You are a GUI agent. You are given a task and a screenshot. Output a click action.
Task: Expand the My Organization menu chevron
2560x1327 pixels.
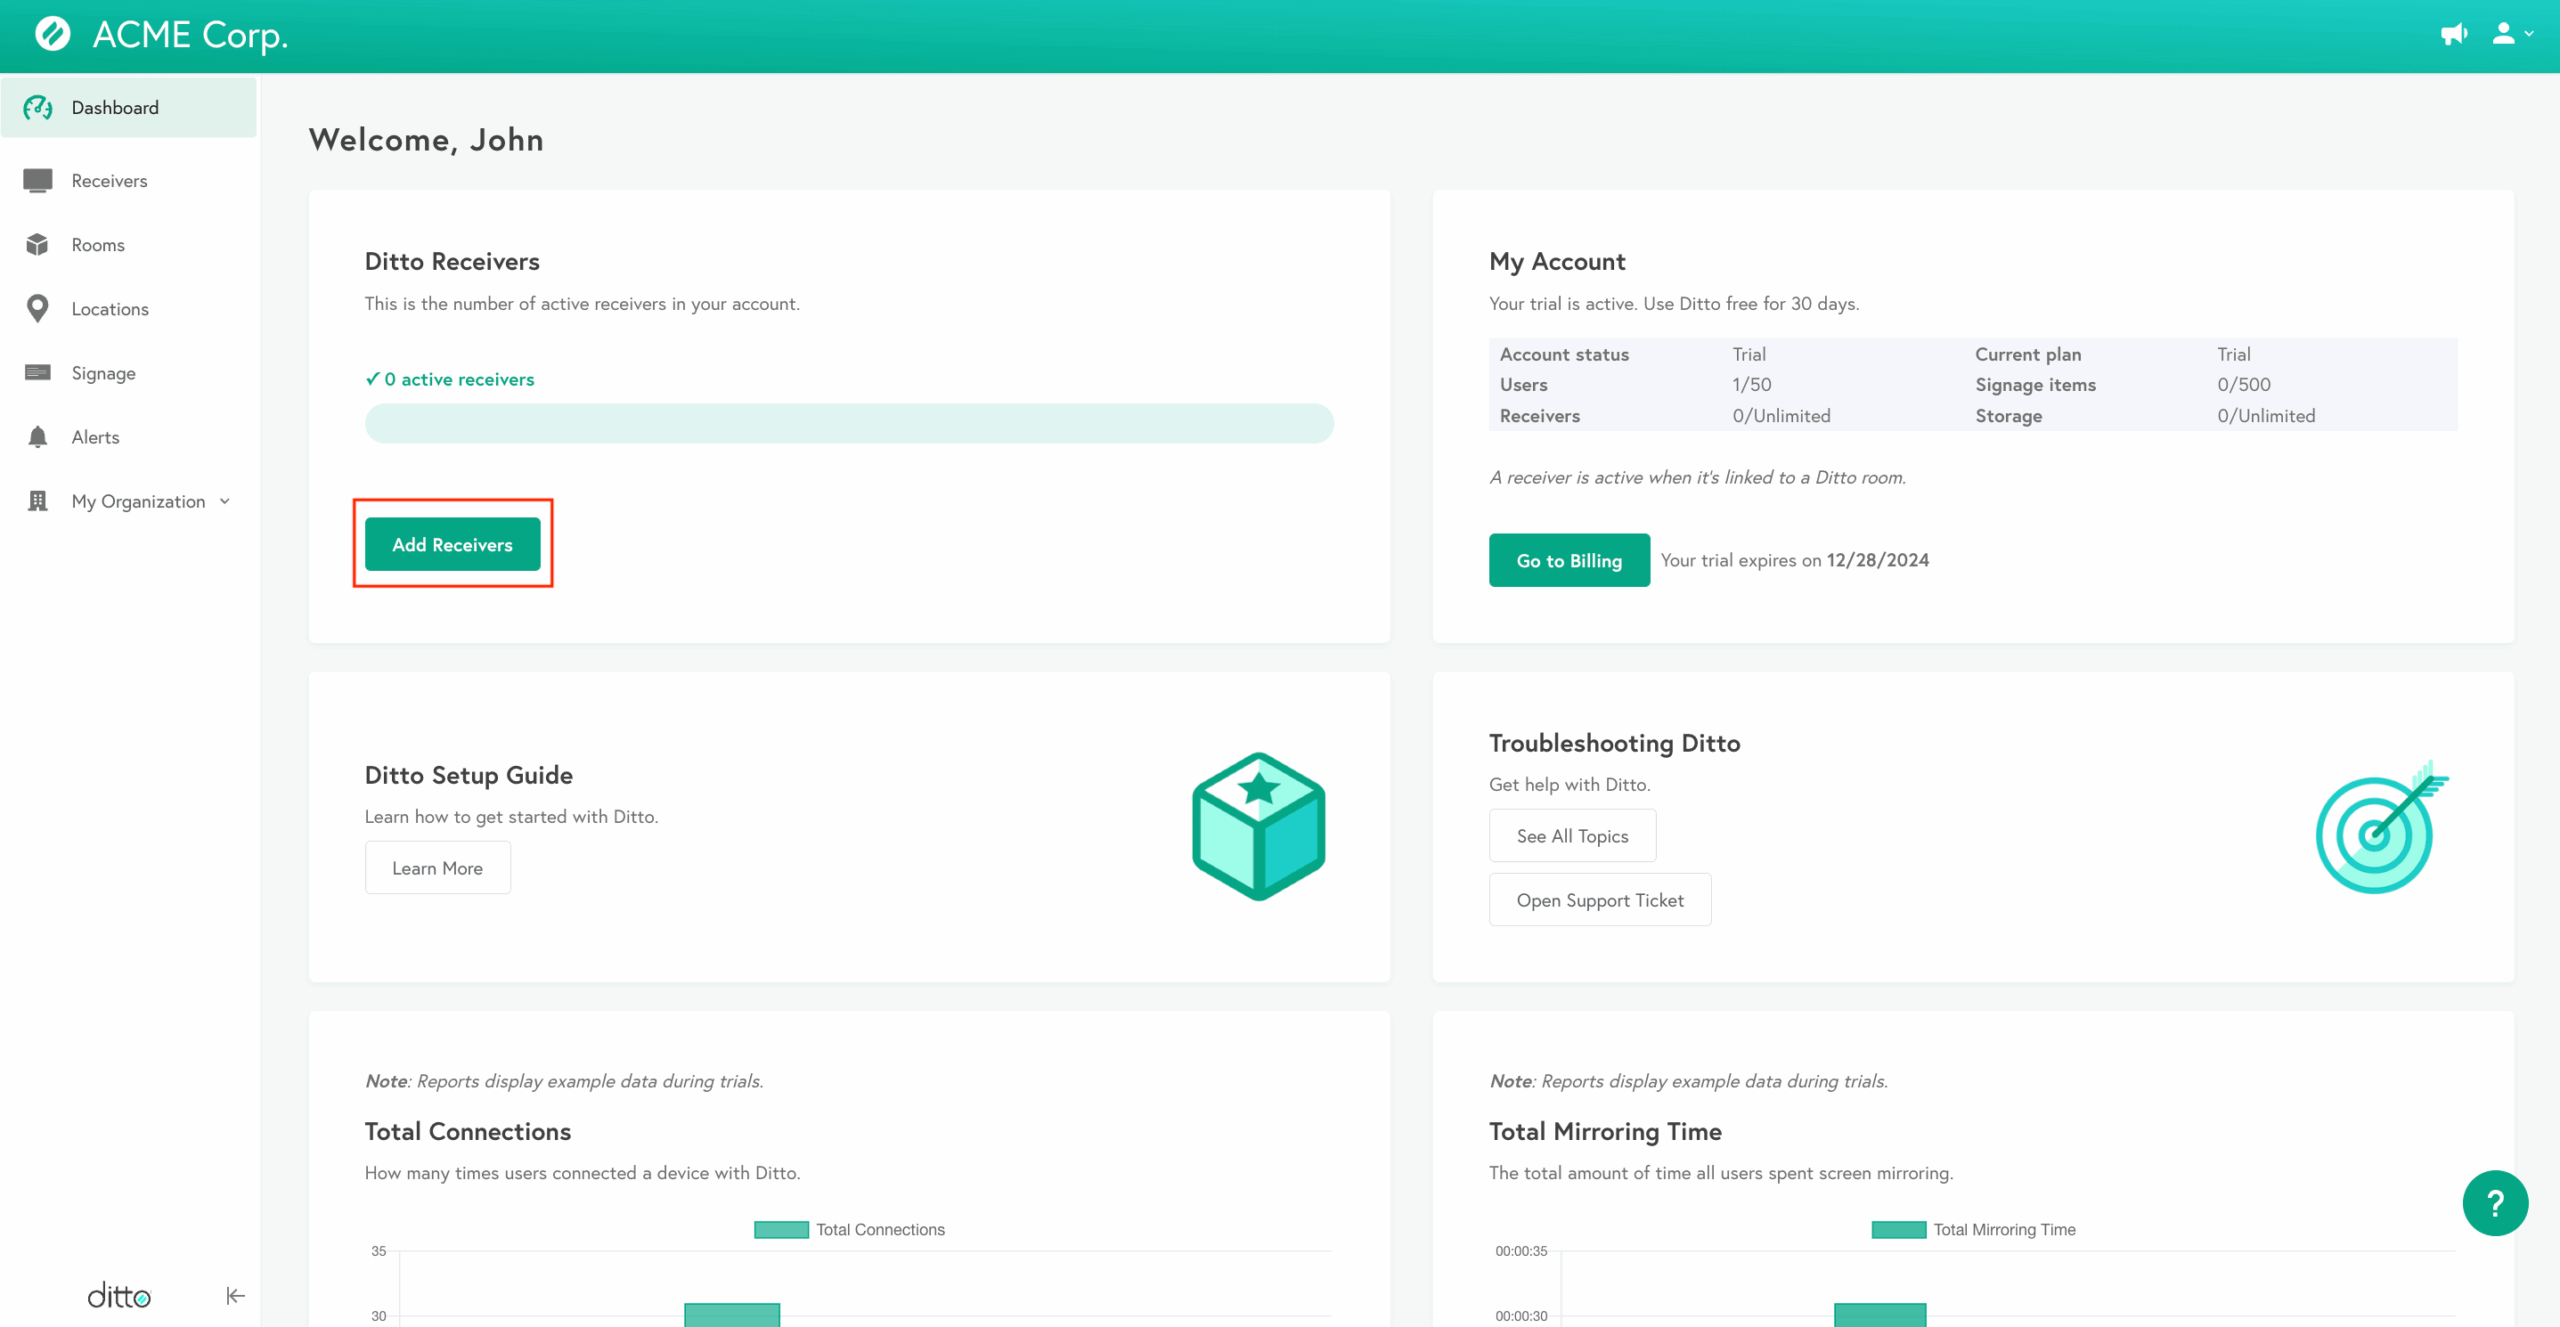click(x=225, y=501)
